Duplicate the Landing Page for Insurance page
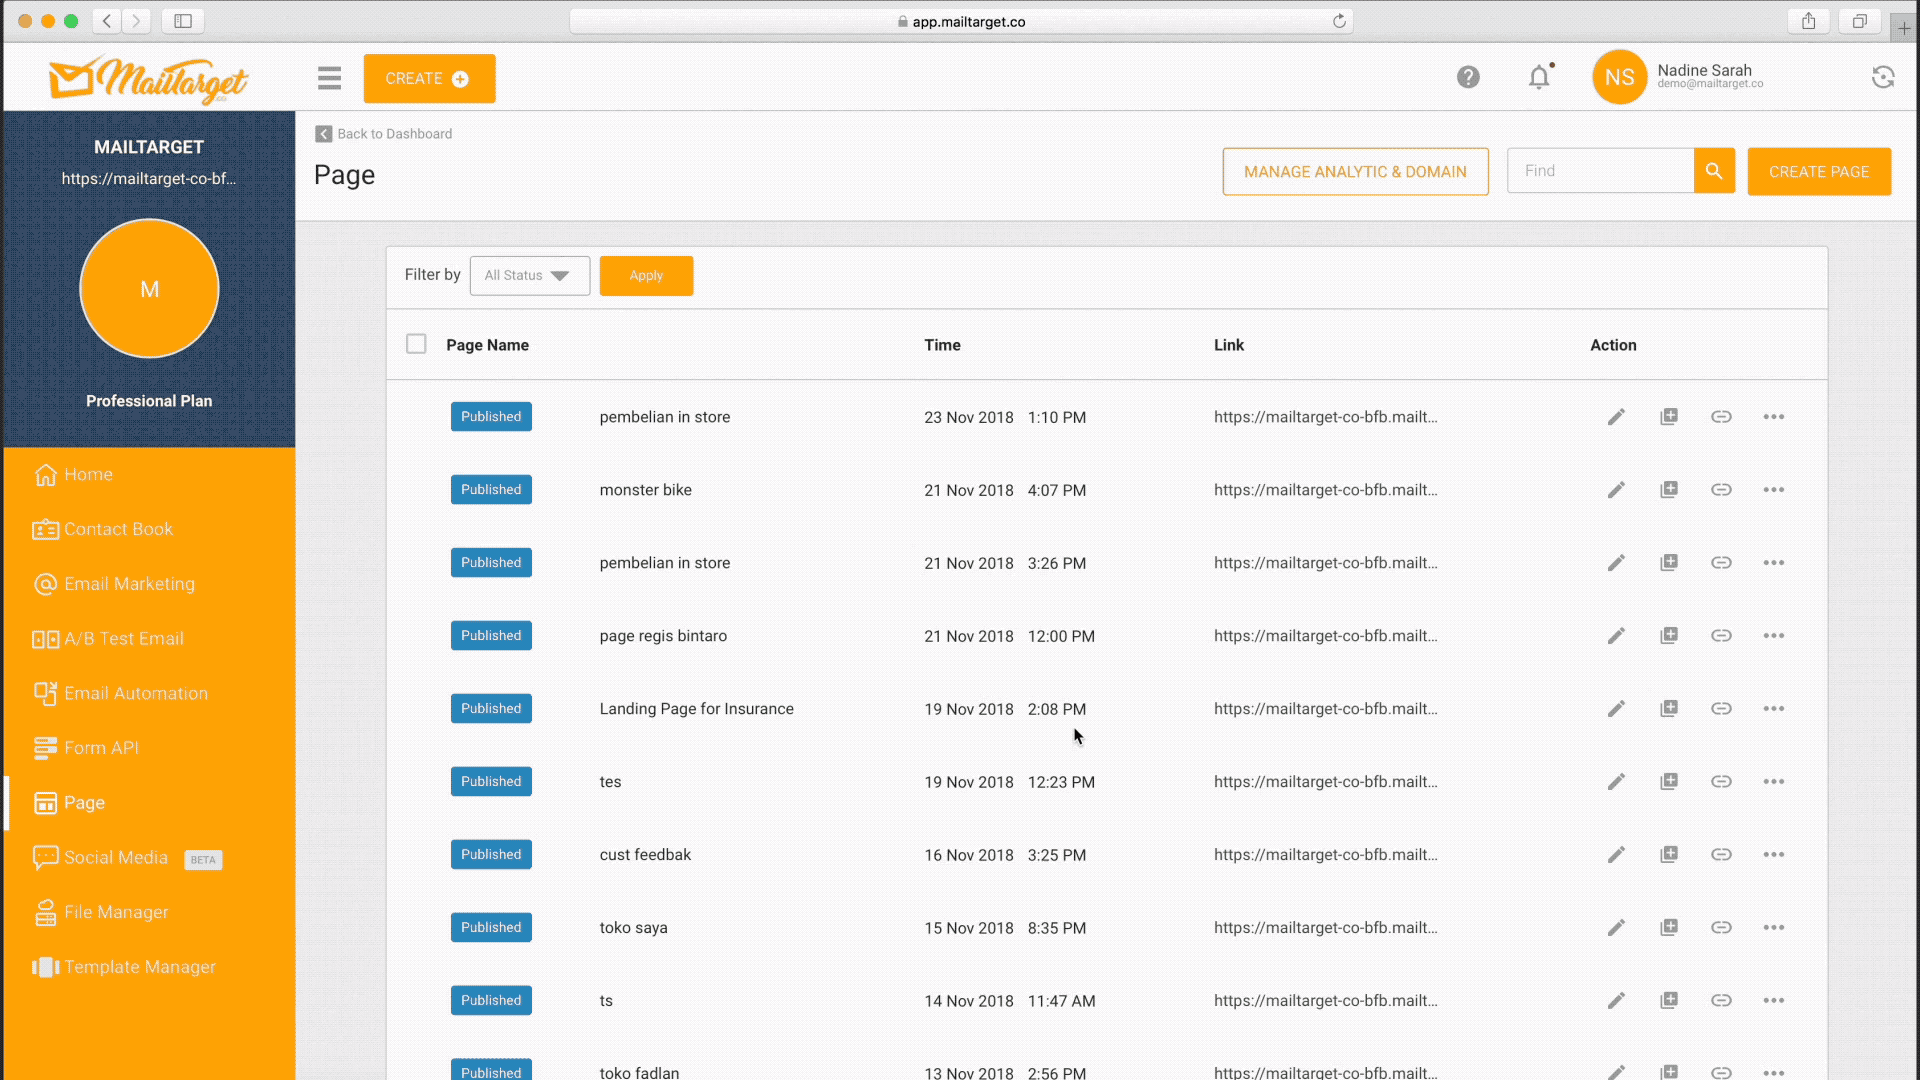 [1669, 709]
